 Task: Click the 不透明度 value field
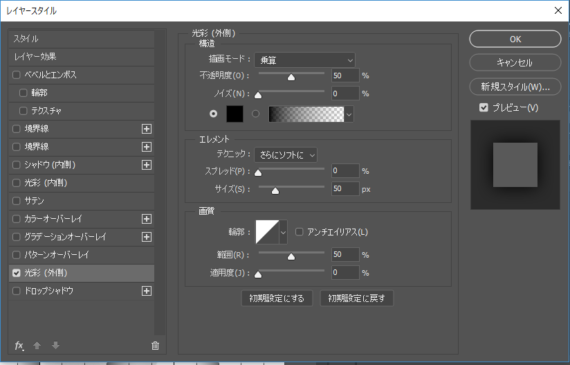pyautogui.click(x=345, y=76)
